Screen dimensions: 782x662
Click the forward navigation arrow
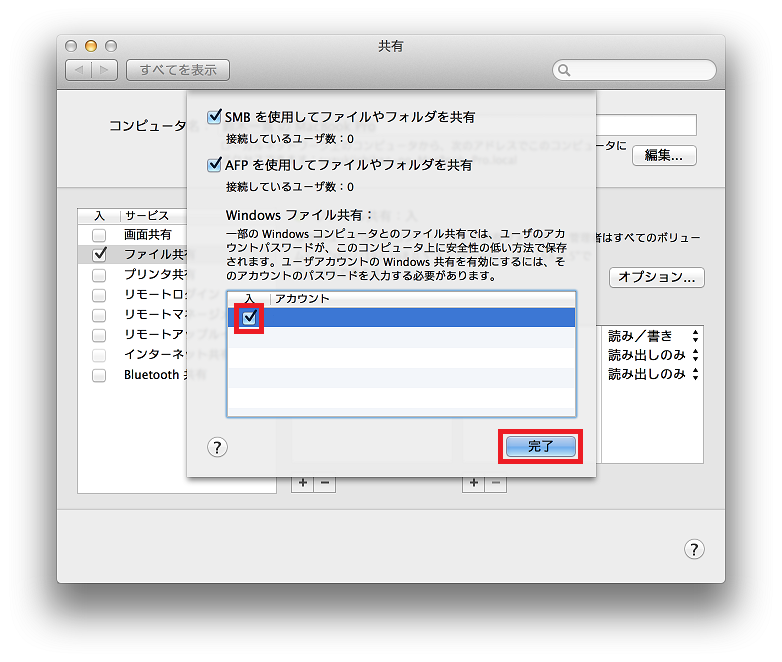tap(105, 70)
